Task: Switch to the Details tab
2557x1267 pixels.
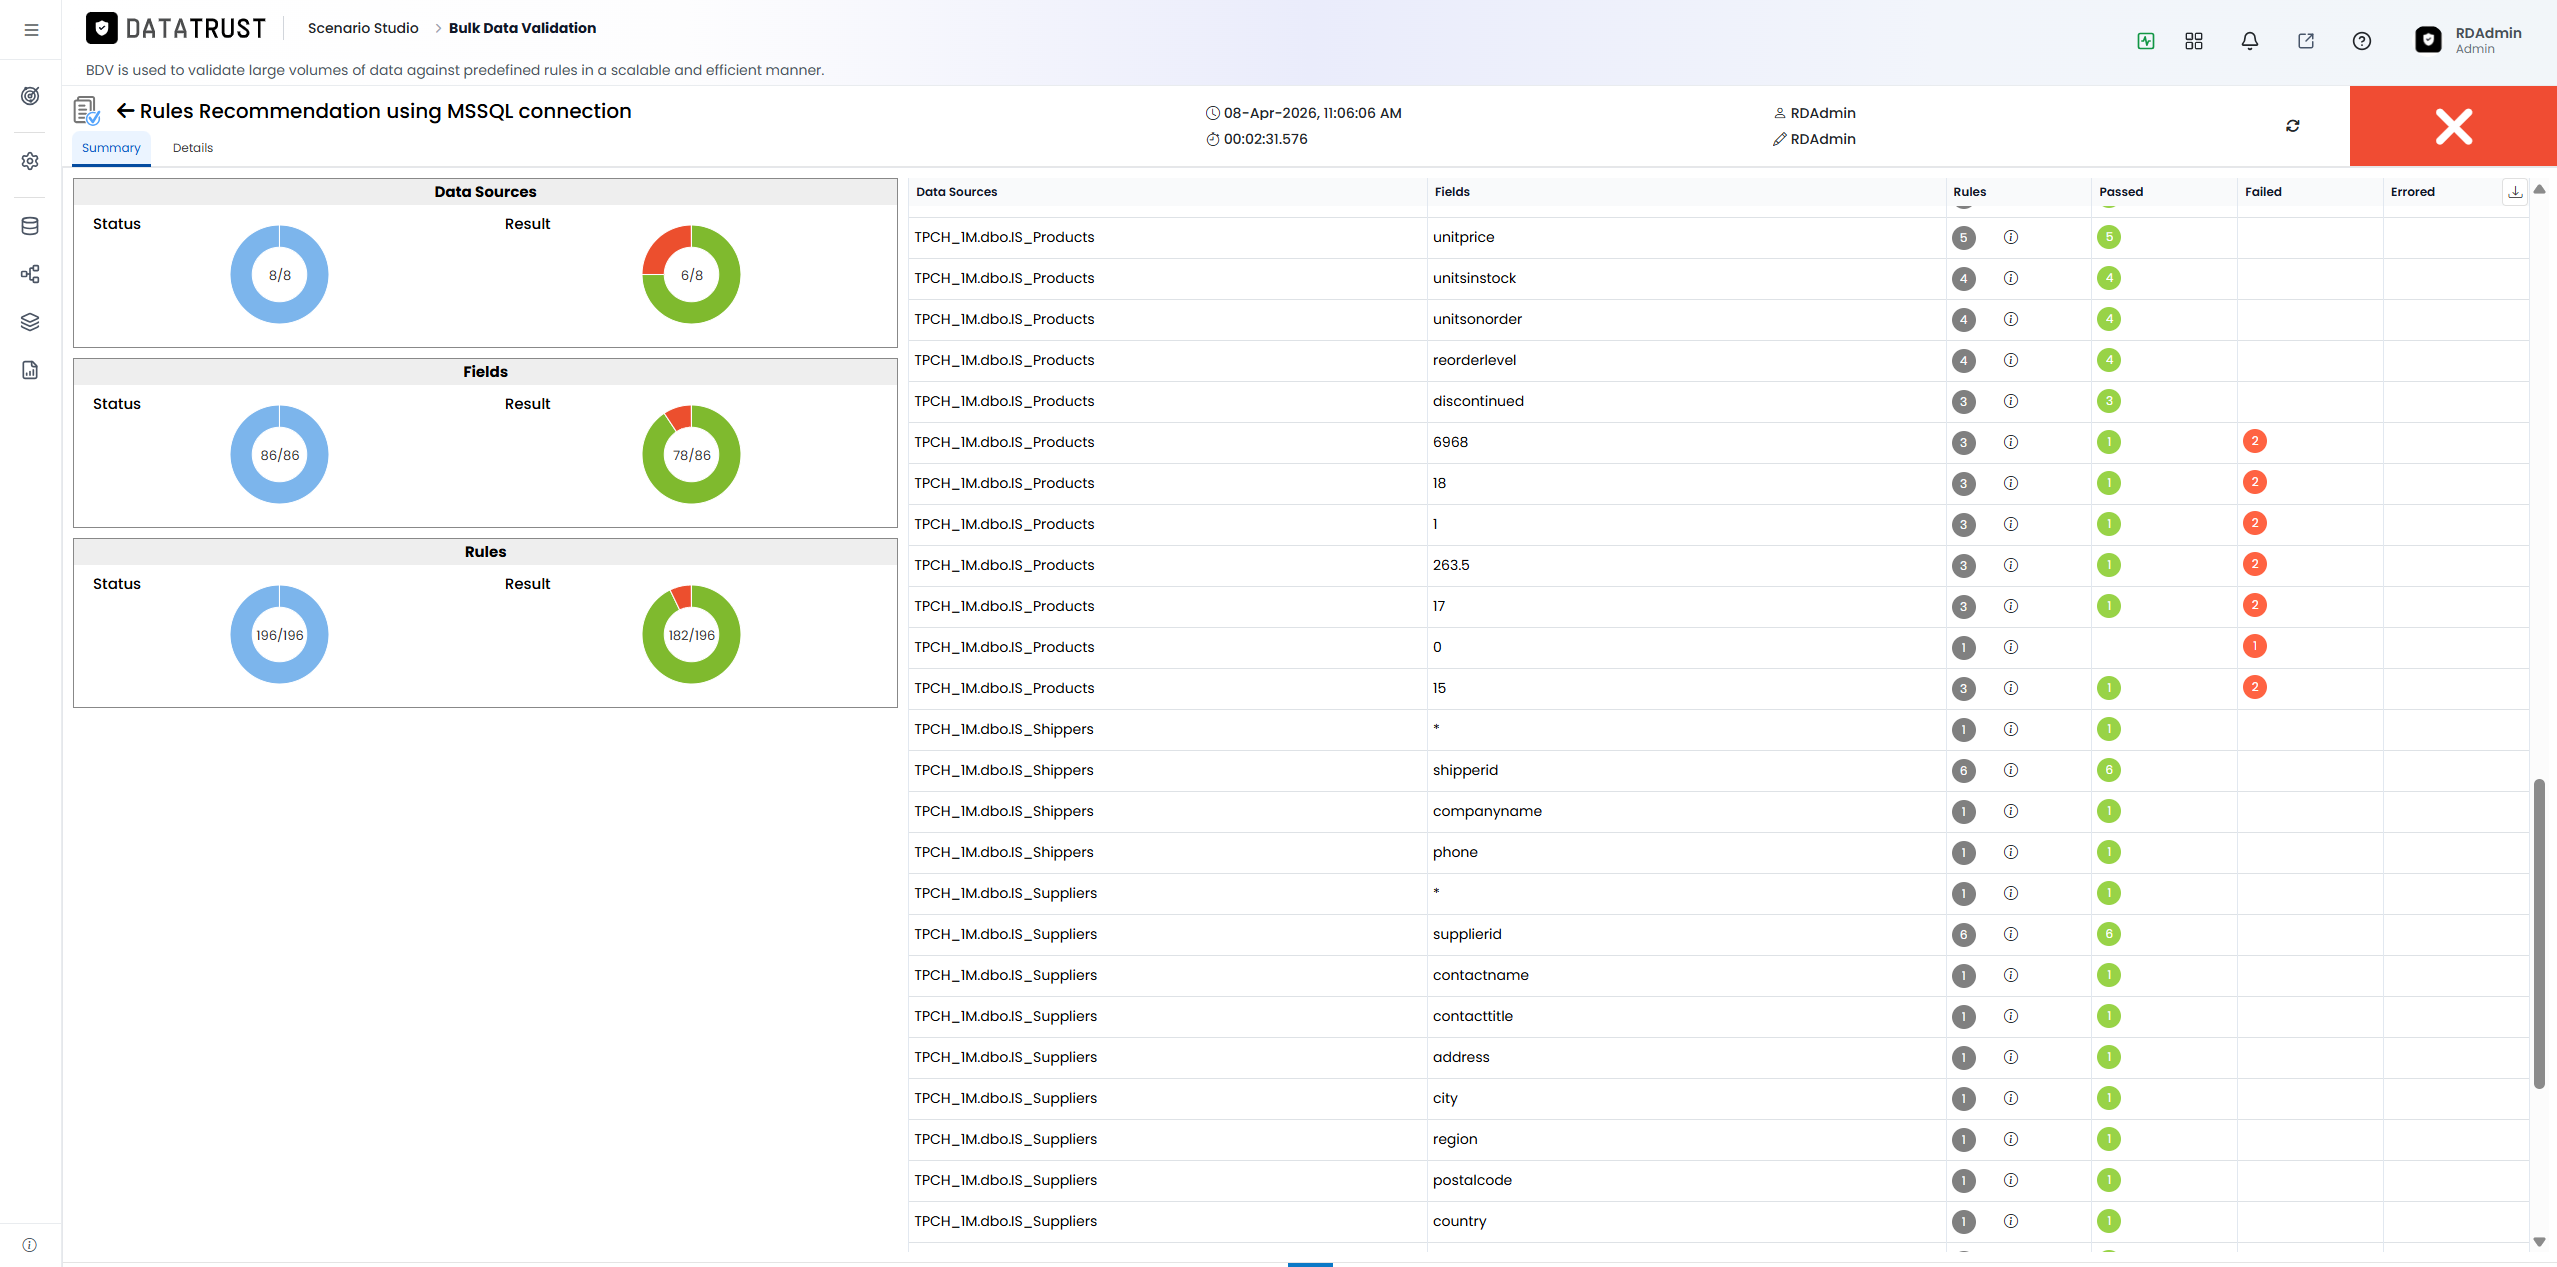Action: (193, 148)
